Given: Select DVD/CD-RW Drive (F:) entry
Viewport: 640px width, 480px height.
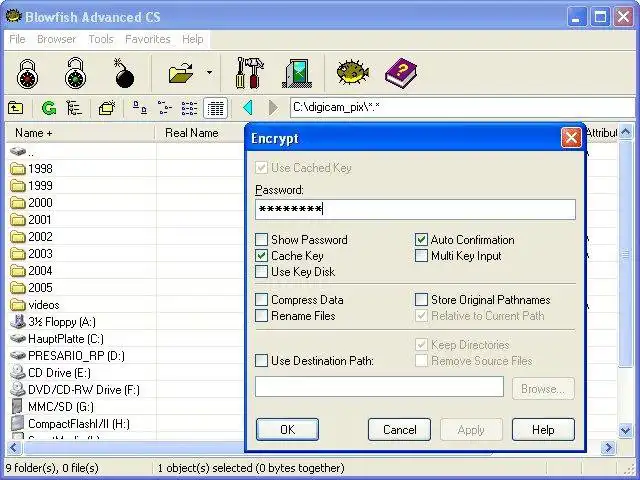Looking at the screenshot, I should [x=75, y=390].
